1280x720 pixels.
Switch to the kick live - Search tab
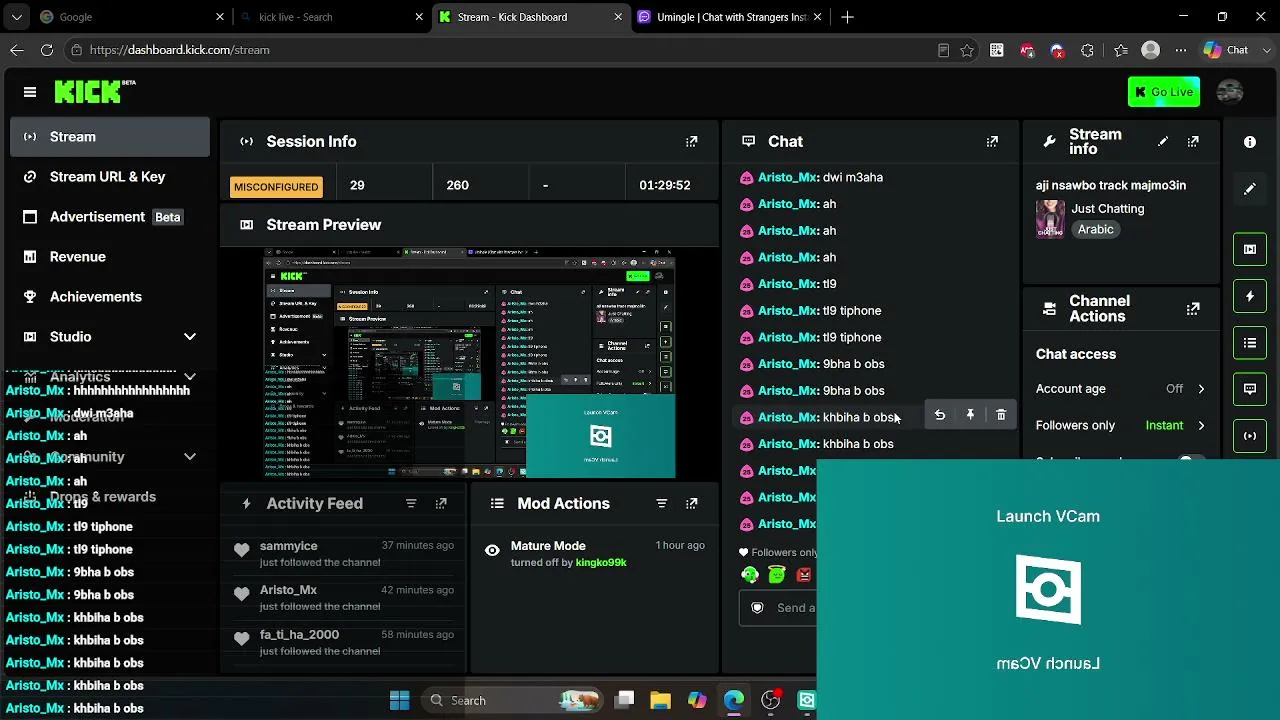(x=331, y=17)
